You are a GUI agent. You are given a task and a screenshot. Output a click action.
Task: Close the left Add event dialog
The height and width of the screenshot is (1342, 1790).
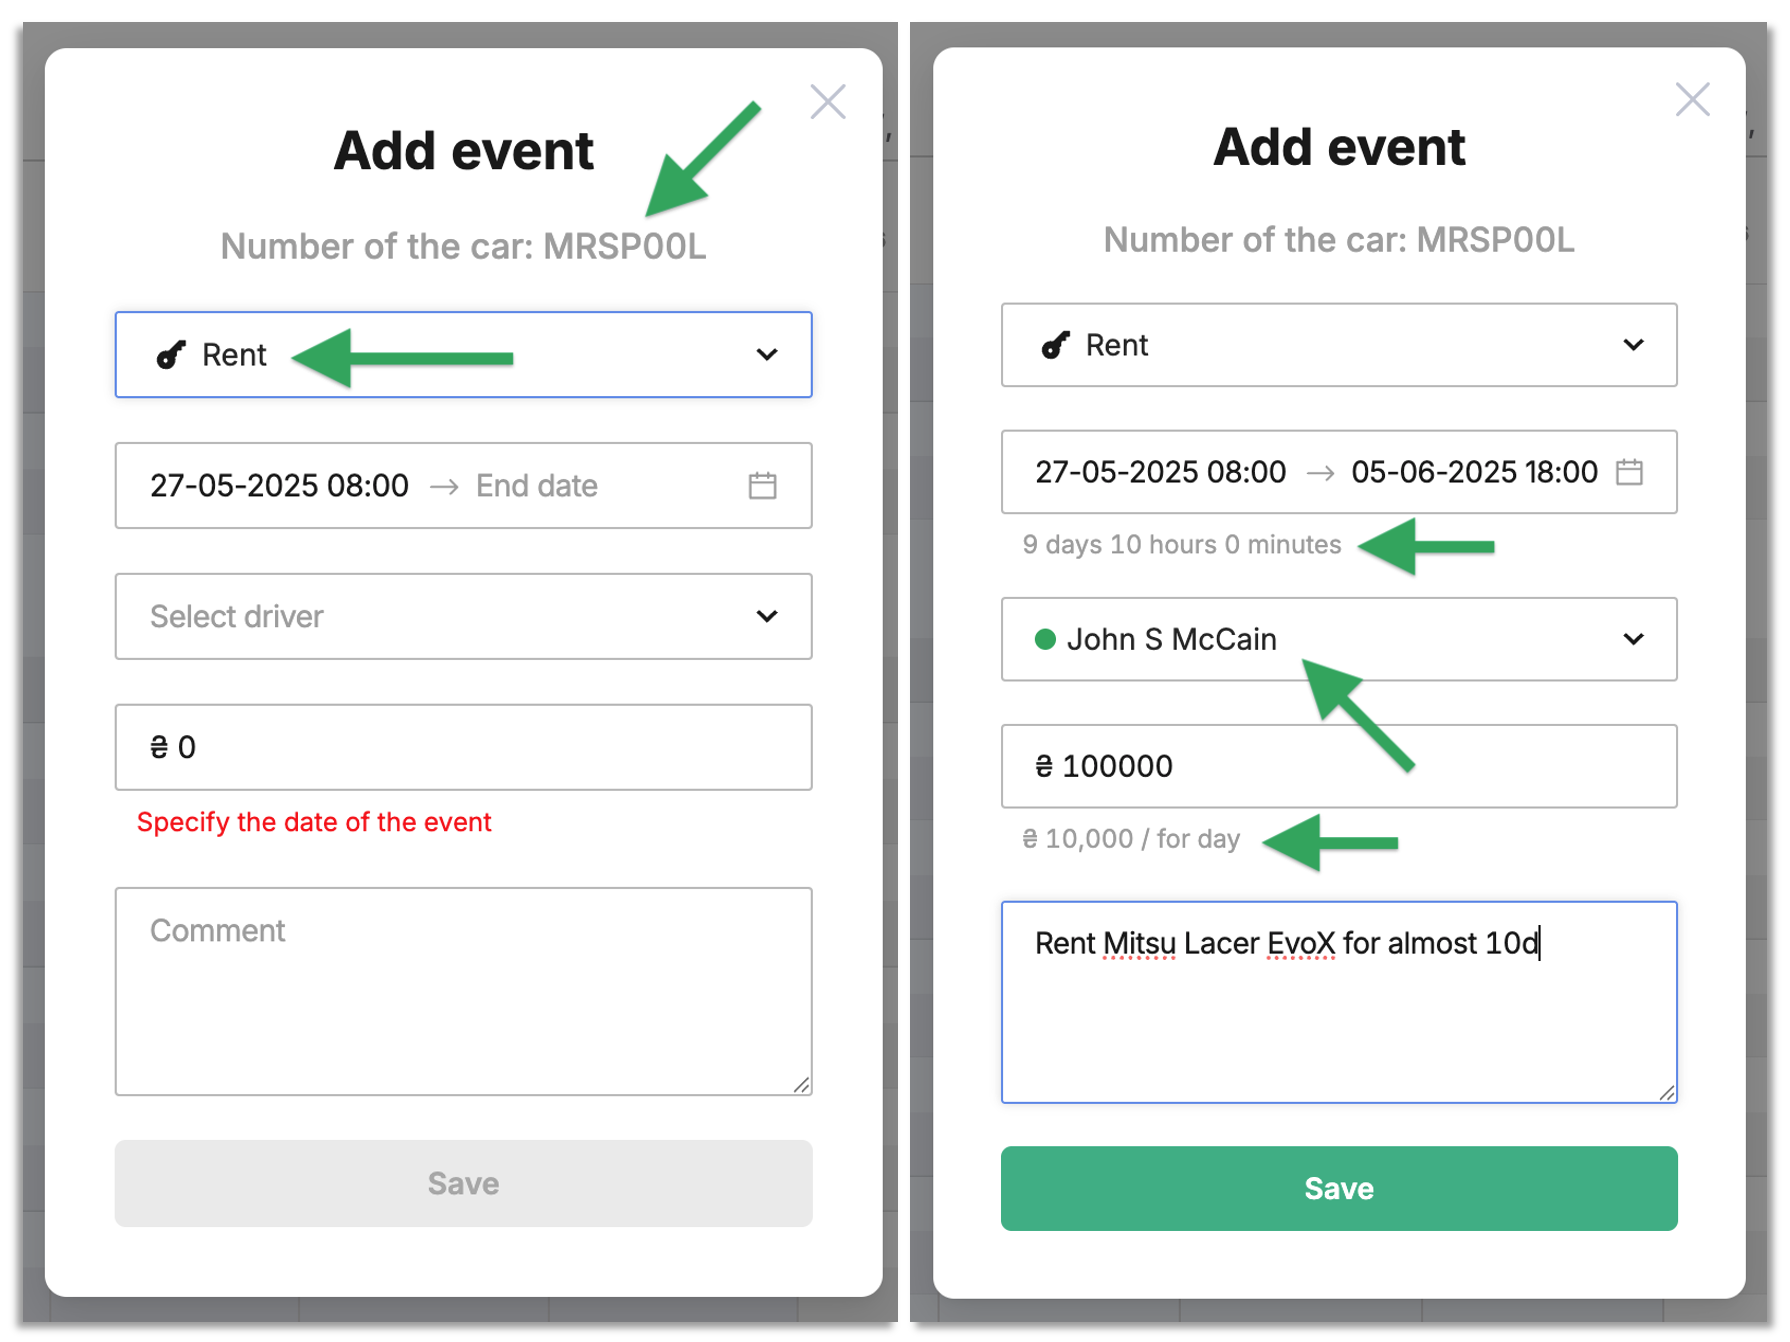pos(828,102)
